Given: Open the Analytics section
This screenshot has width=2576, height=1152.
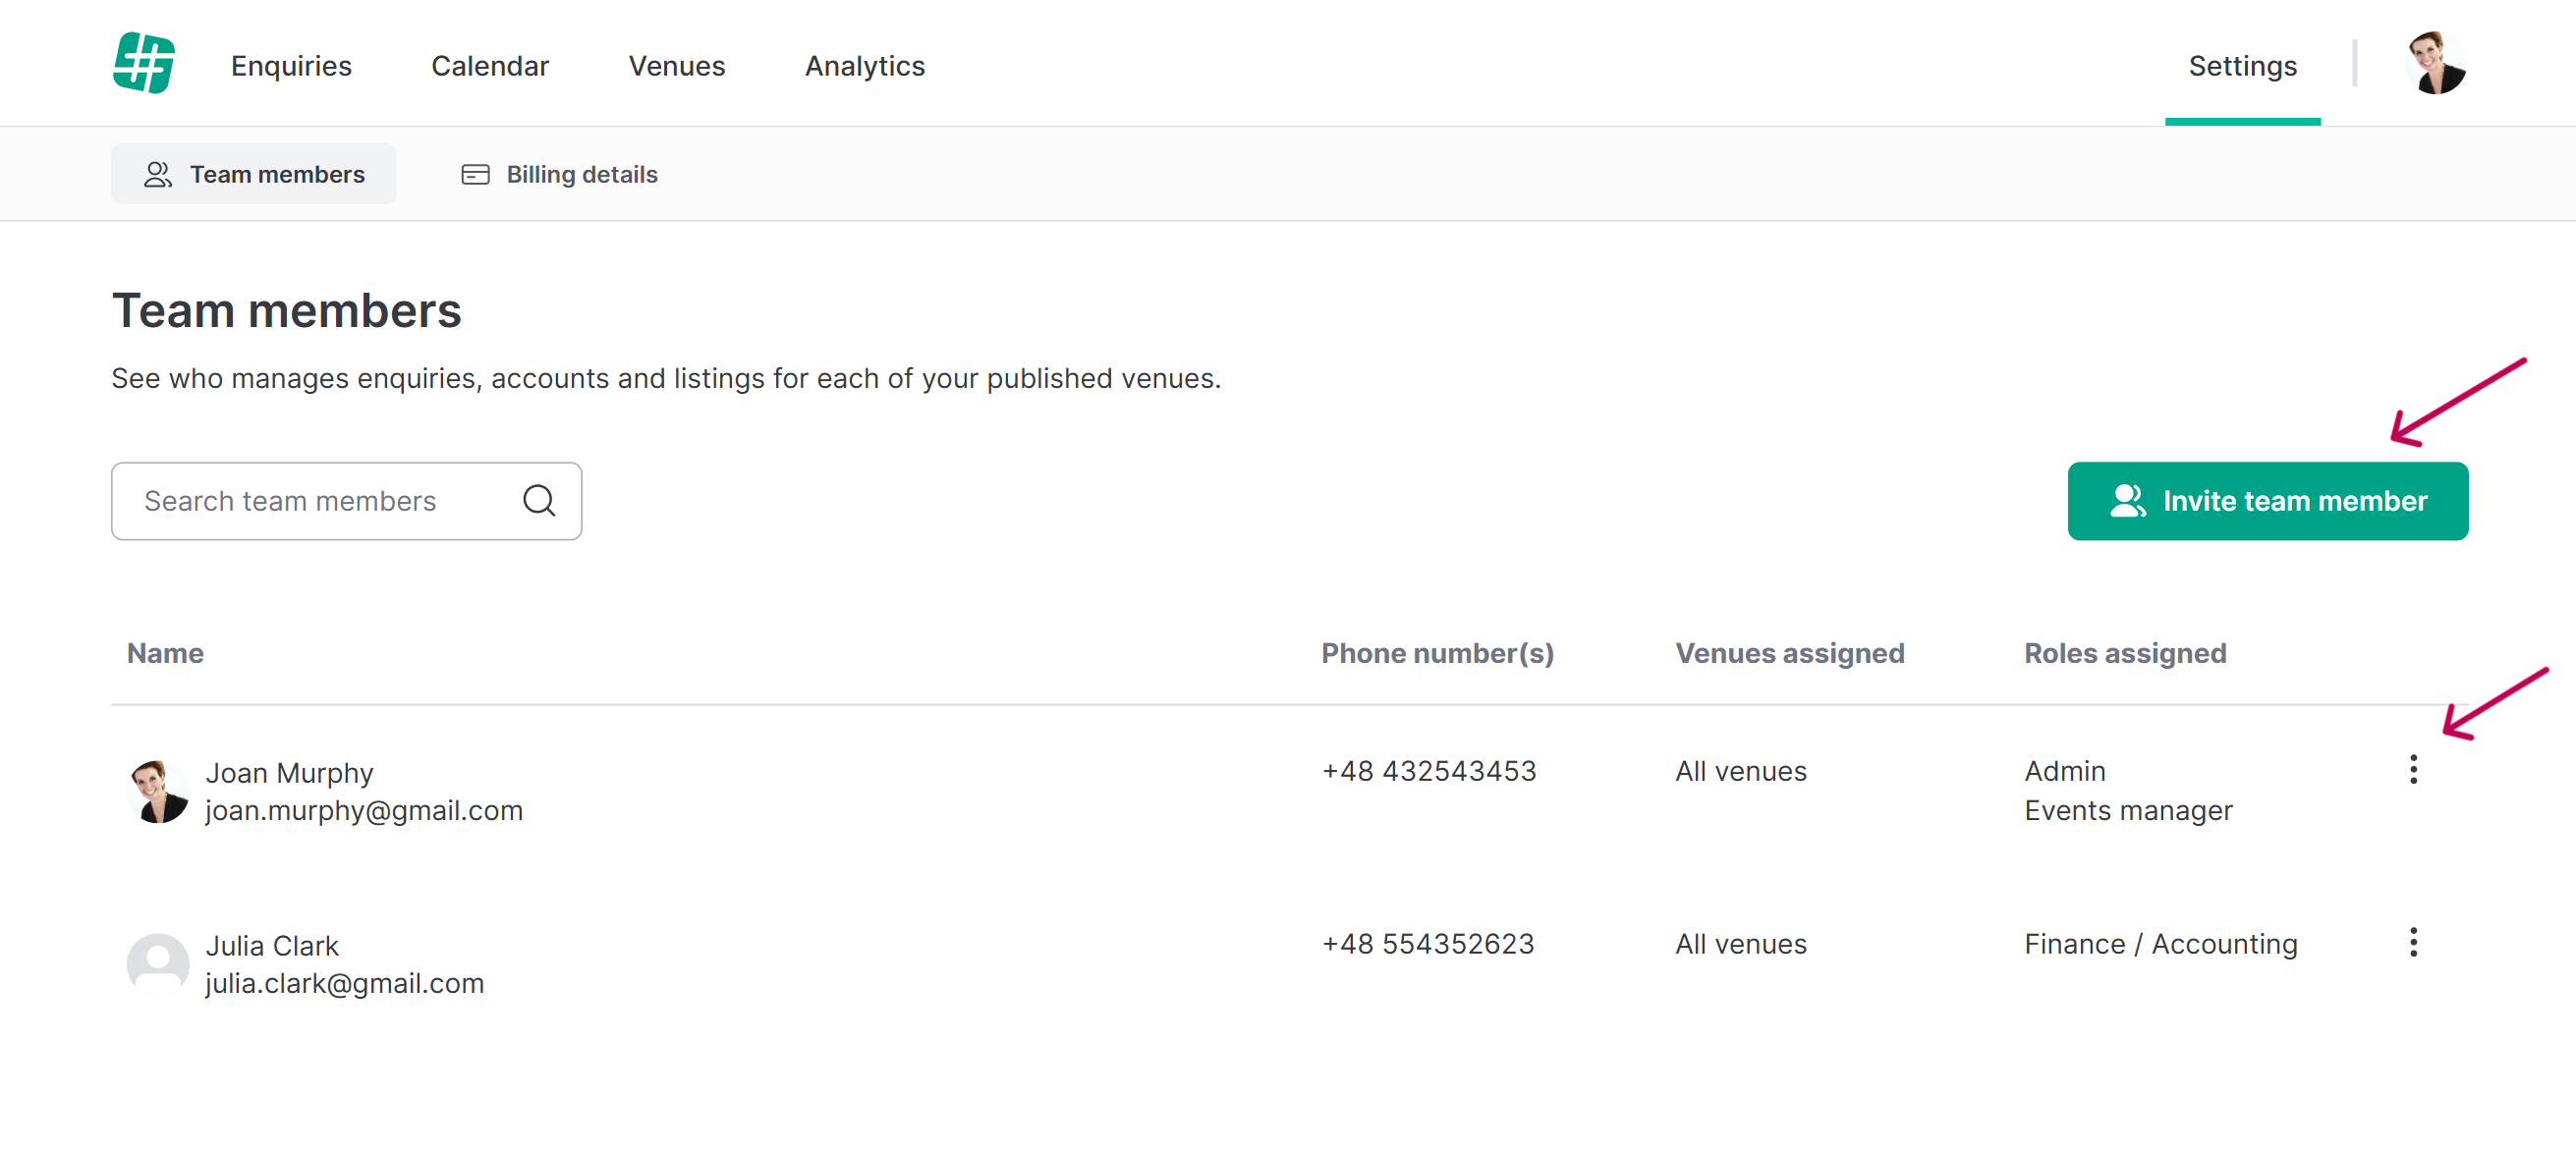Looking at the screenshot, I should coord(865,66).
